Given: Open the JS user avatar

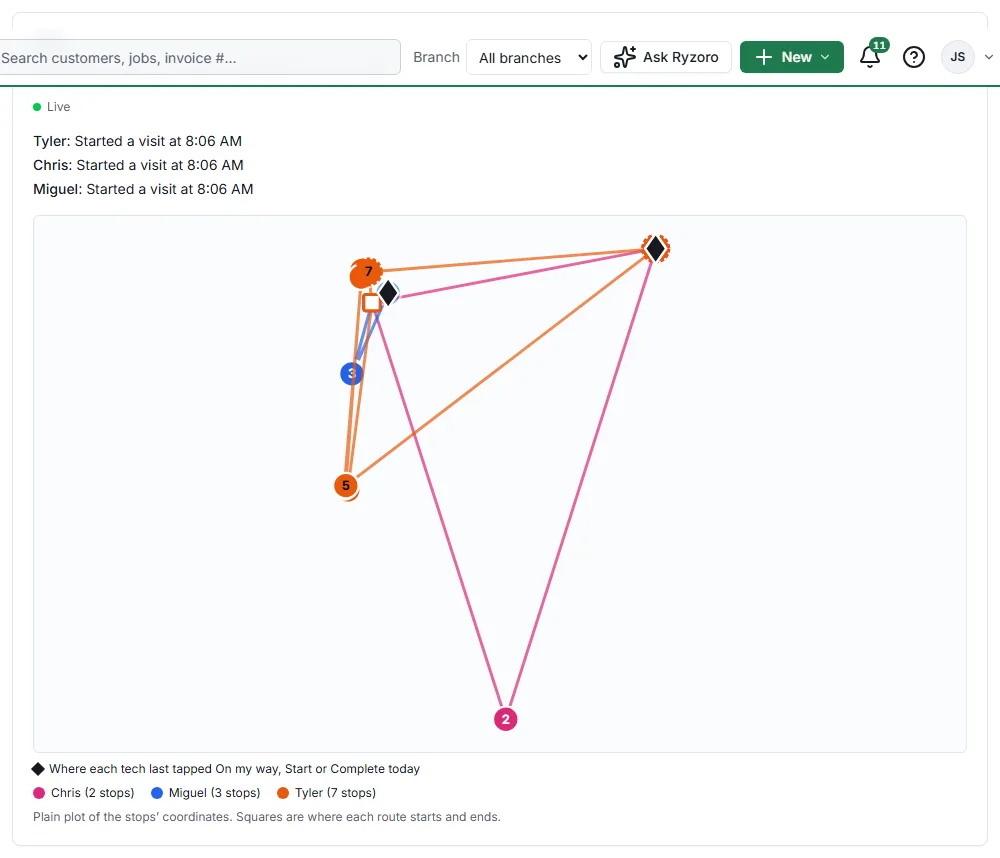Looking at the screenshot, I should coord(957,57).
